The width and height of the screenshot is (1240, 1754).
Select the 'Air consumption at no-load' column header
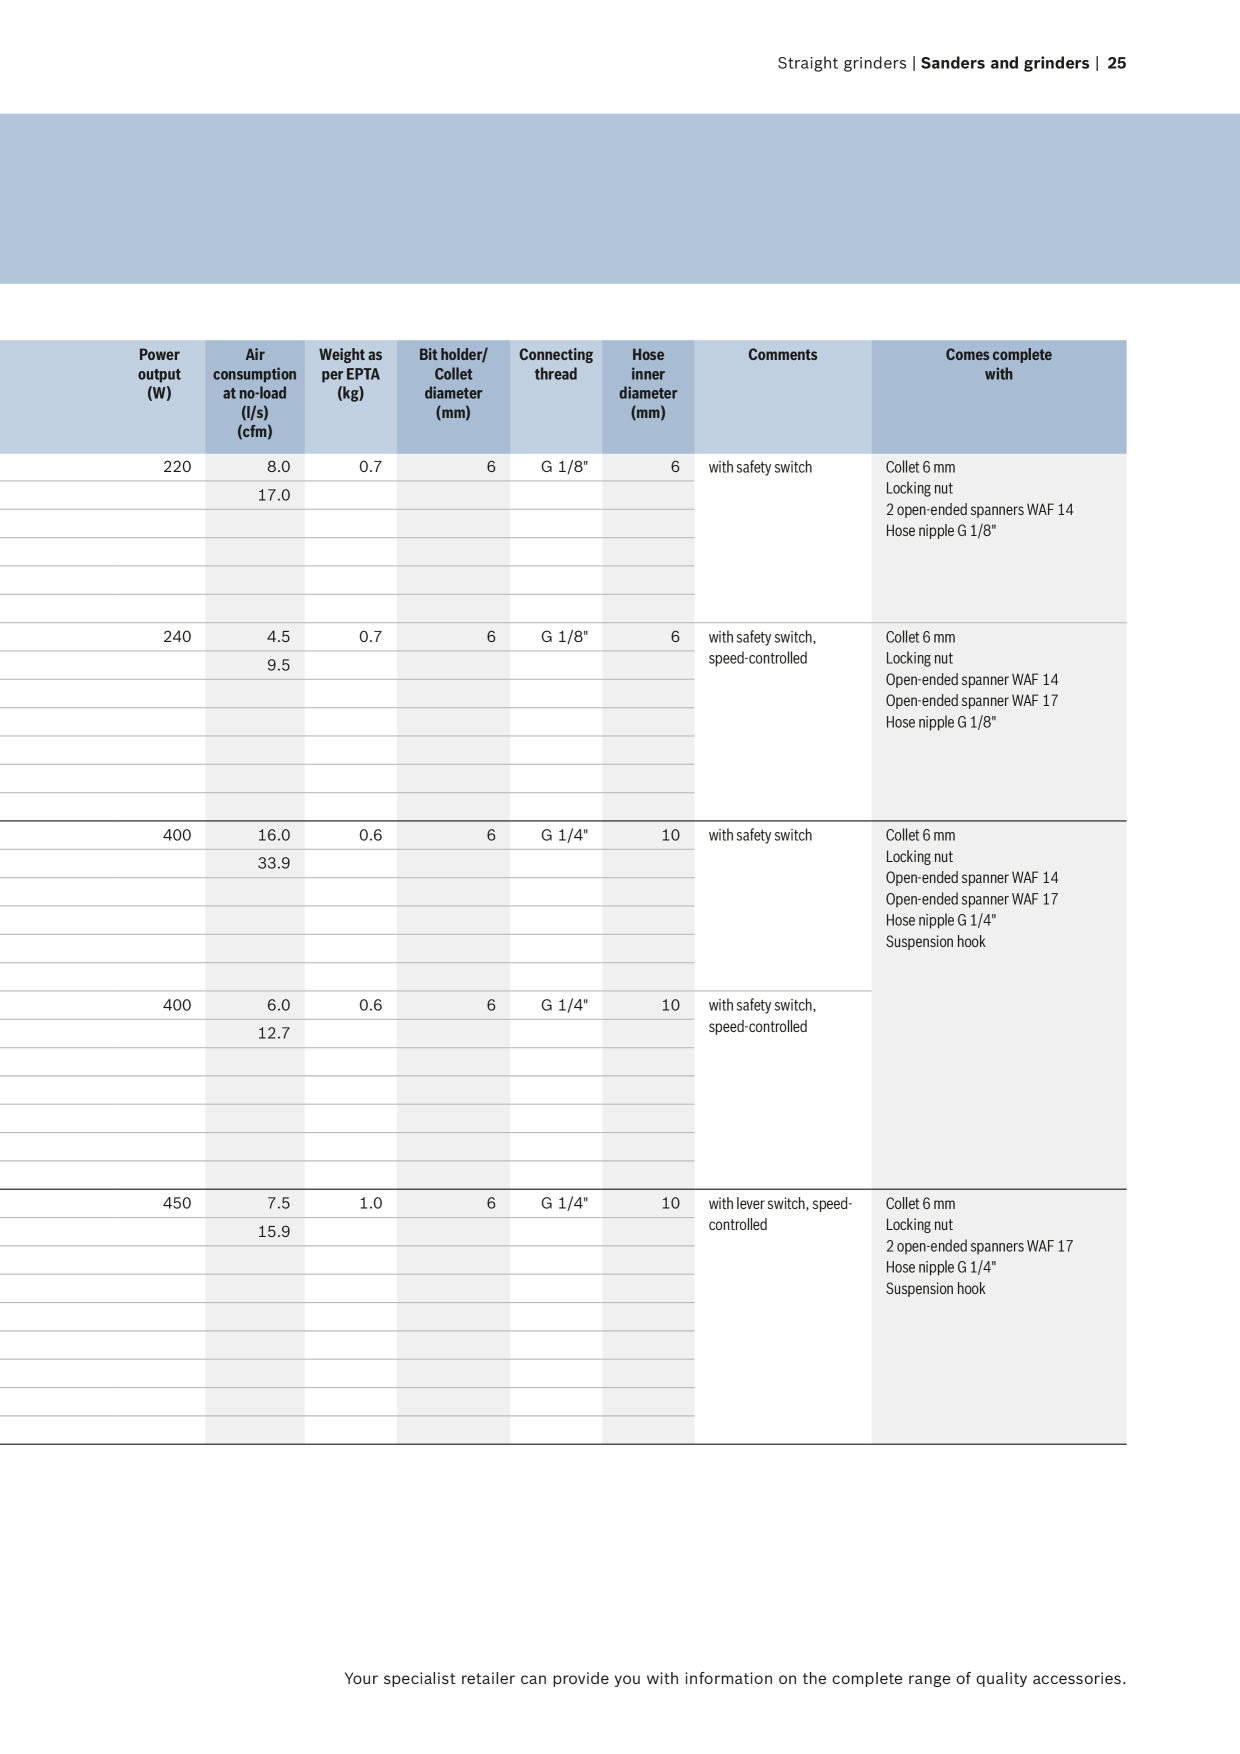(x=255, y=393)
